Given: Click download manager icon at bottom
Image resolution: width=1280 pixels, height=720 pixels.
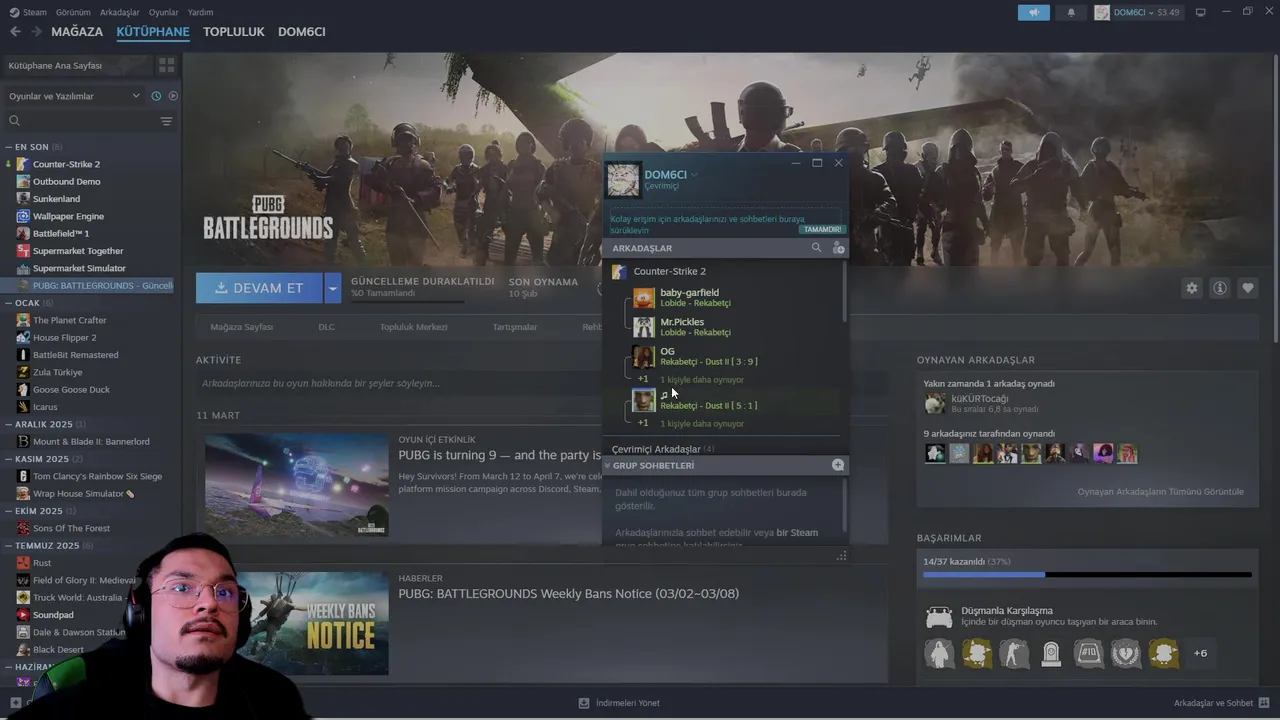Looking at the screenshot, I should coord(584,703).
